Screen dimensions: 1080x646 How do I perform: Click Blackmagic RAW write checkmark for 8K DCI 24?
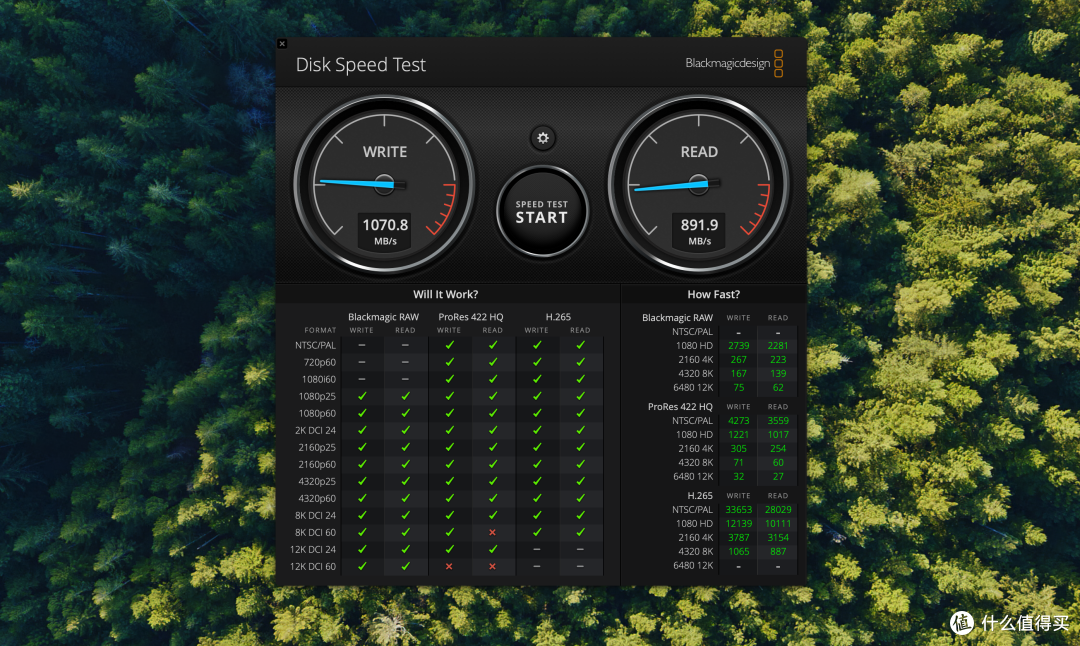(362, 515)
